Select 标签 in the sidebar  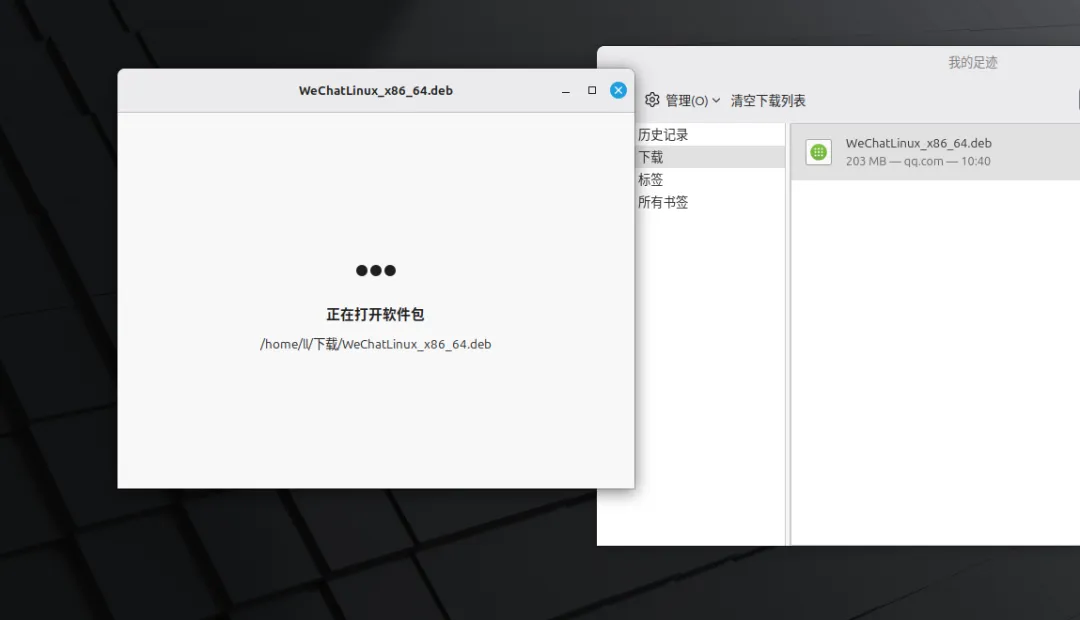point(650,180)
